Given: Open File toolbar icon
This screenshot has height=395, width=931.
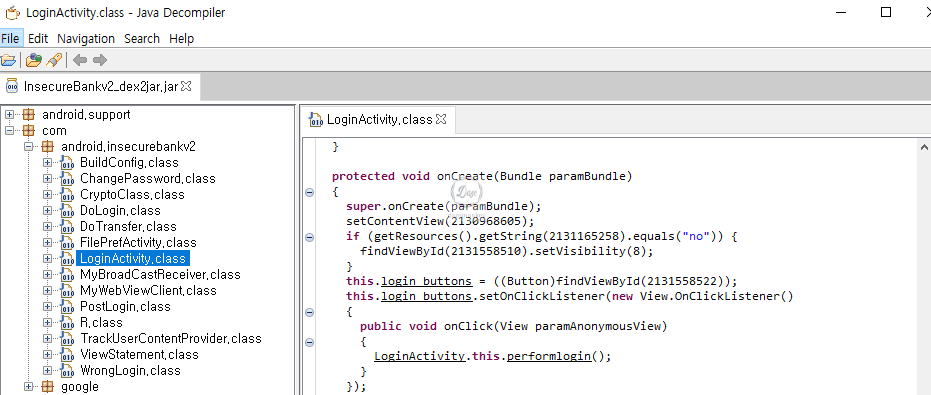Looking at the screenshot, I should [x=8, y=59].
